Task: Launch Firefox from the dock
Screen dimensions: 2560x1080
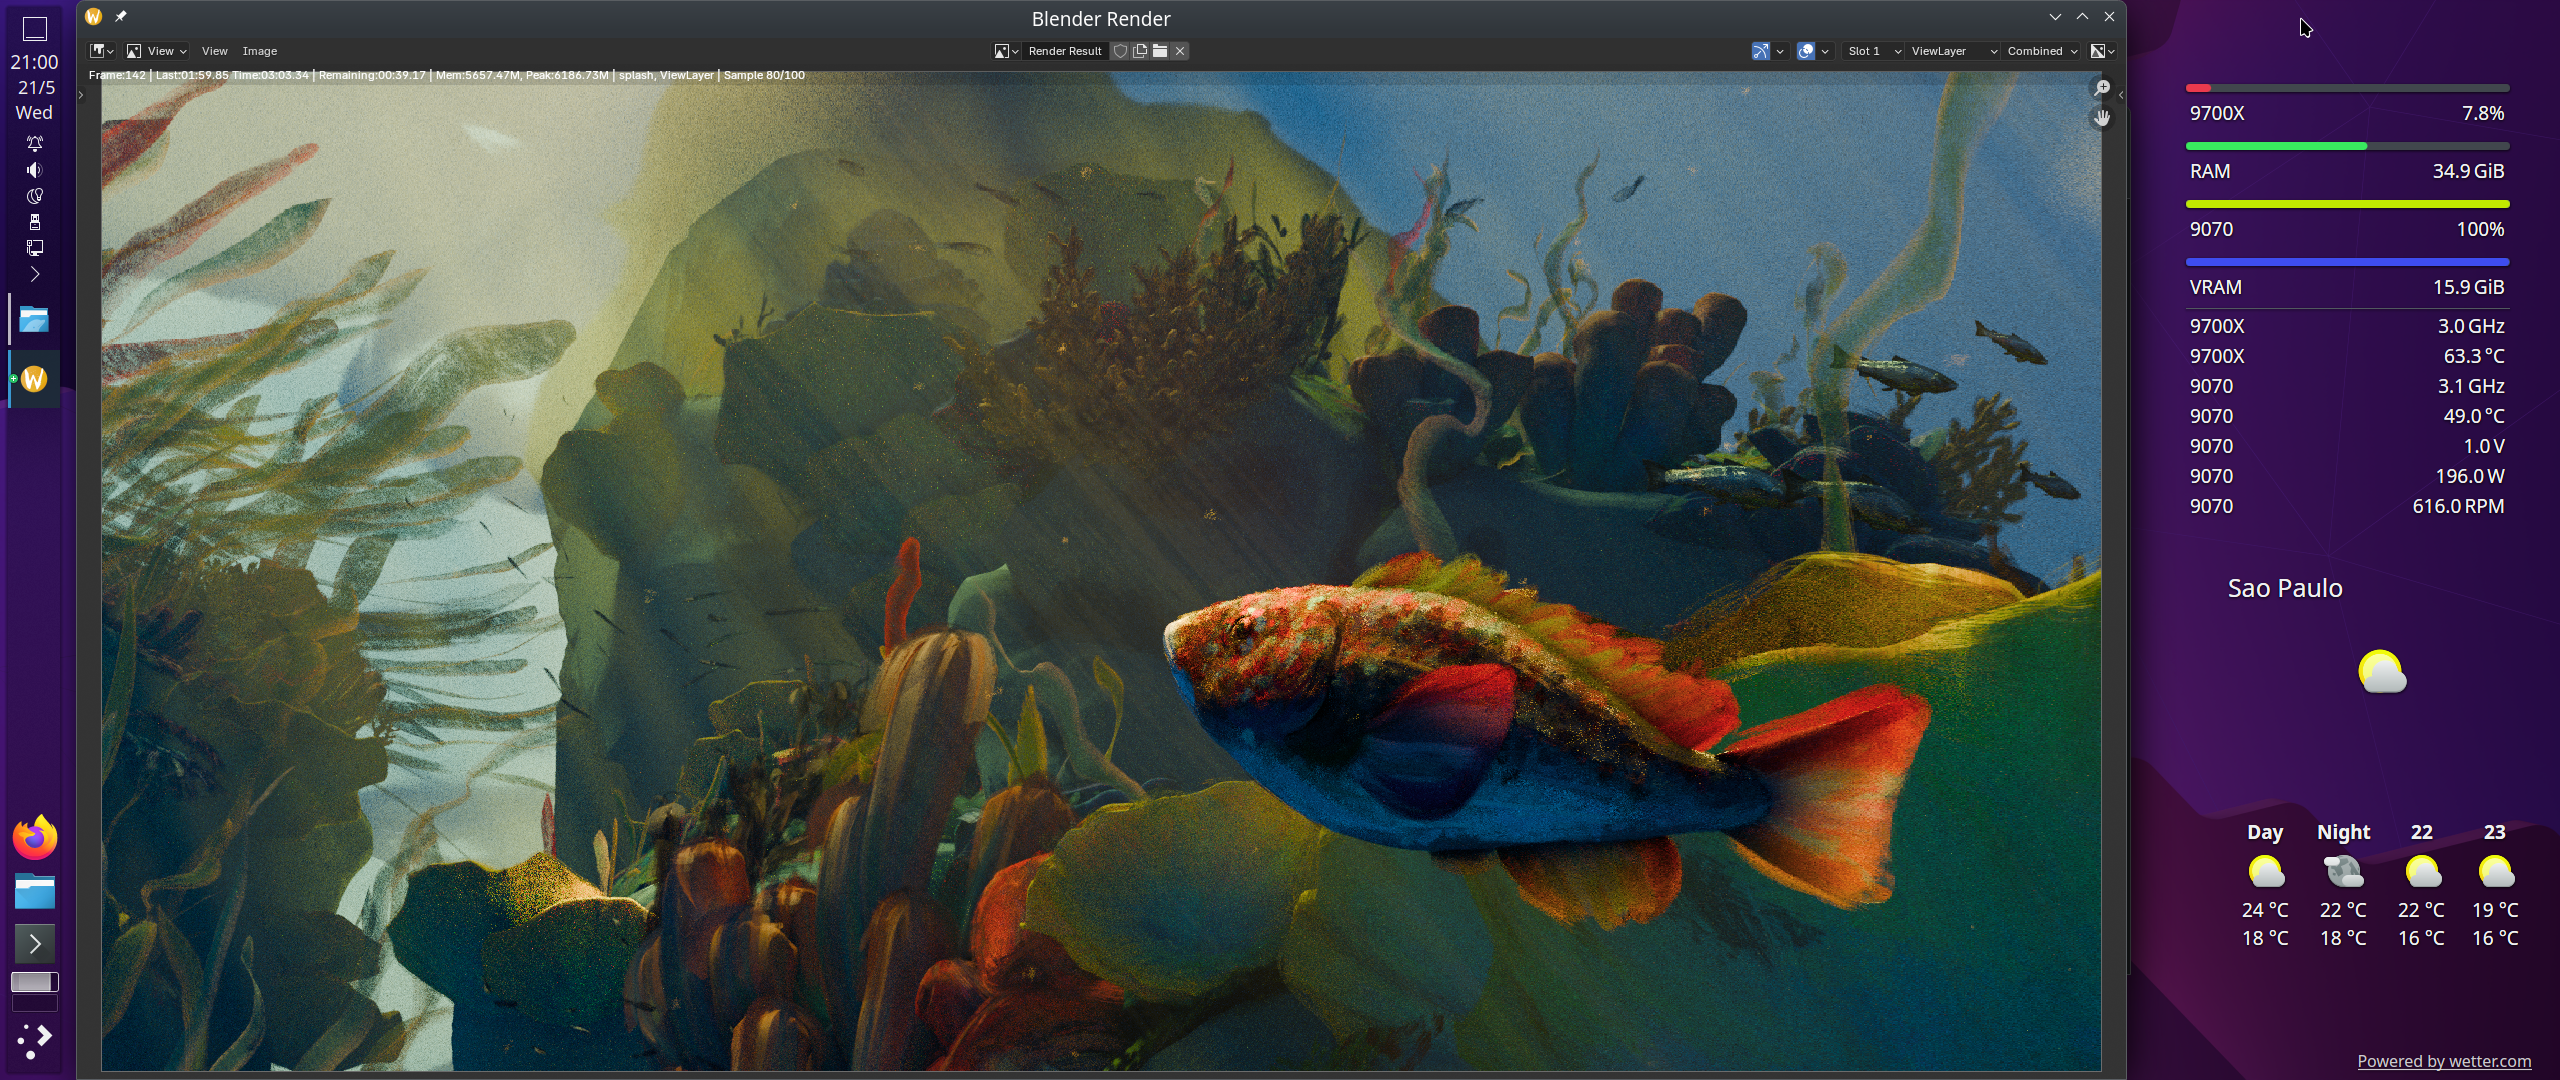Action: tap(34, 838)
